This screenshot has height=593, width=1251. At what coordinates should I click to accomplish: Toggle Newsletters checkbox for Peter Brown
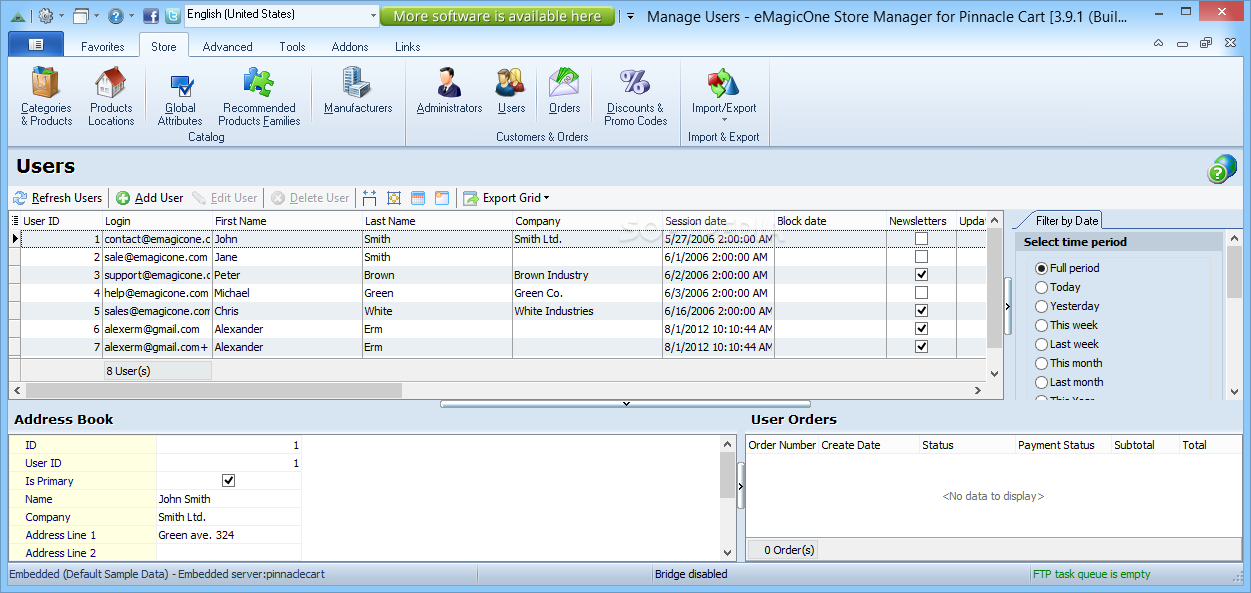[921, 275]
